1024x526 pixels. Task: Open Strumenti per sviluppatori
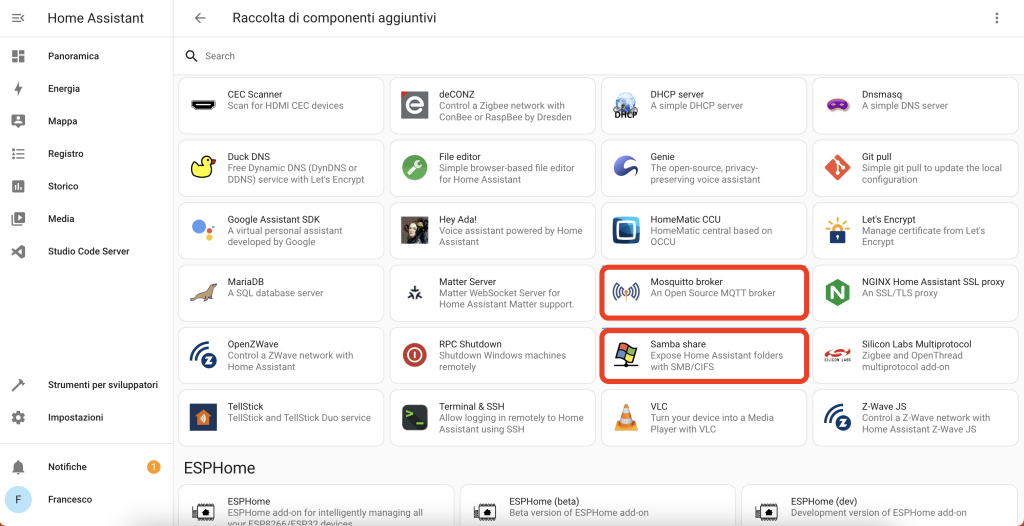point(102,385)
